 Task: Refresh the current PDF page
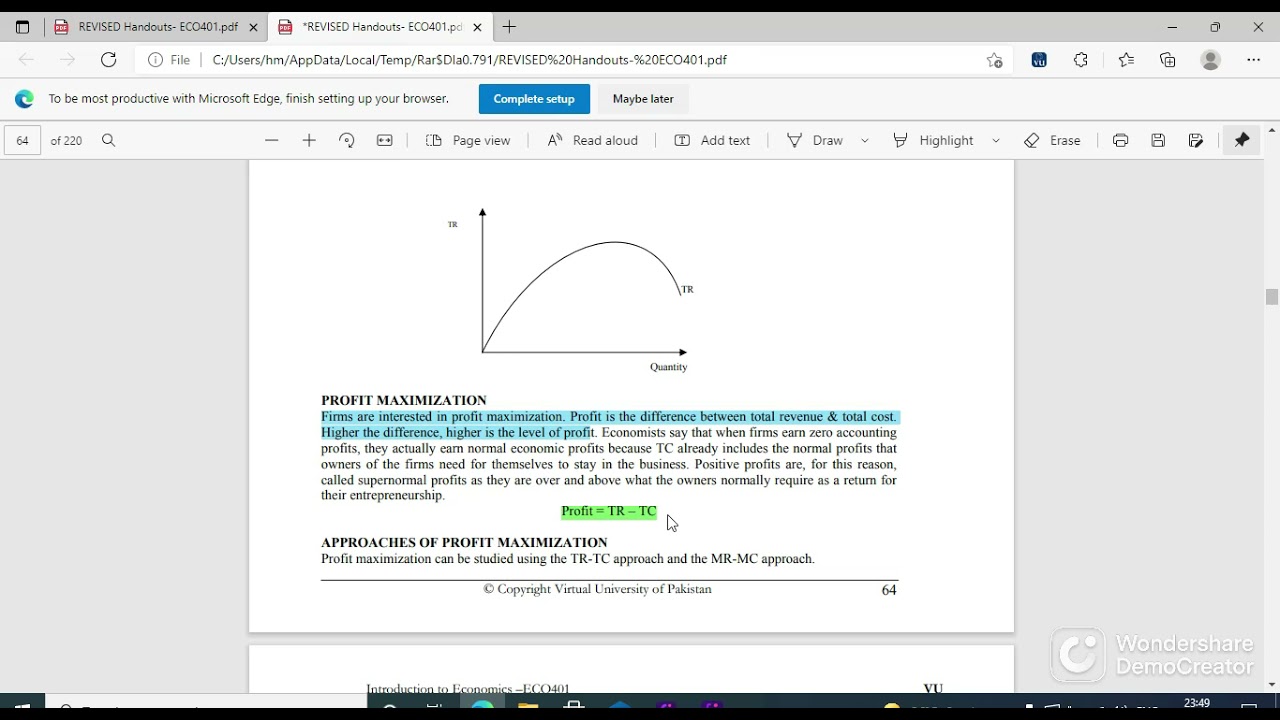tap(108, 60)
